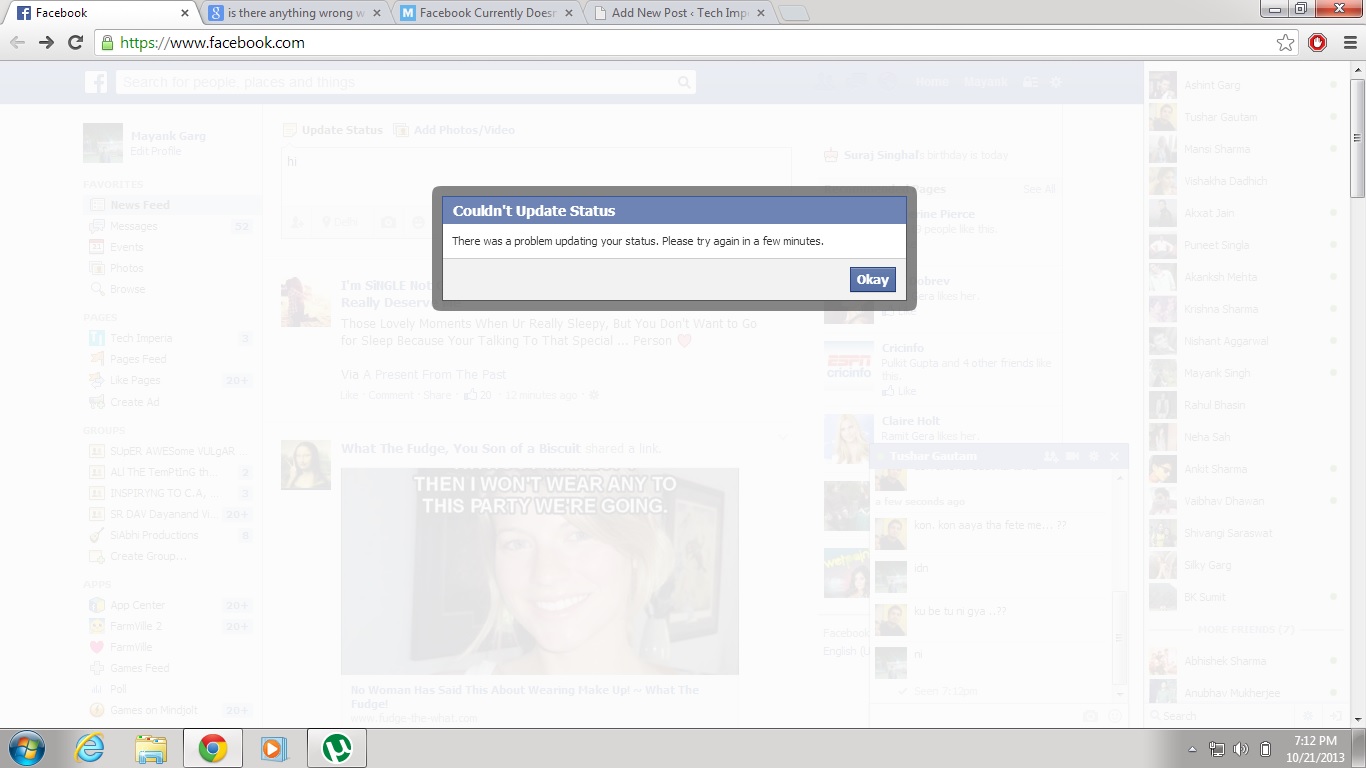The height and width of the screenshot is (768, 1366).
Task: Open the Chrome menu (three bars)
Action: (x=1350, y=42)
